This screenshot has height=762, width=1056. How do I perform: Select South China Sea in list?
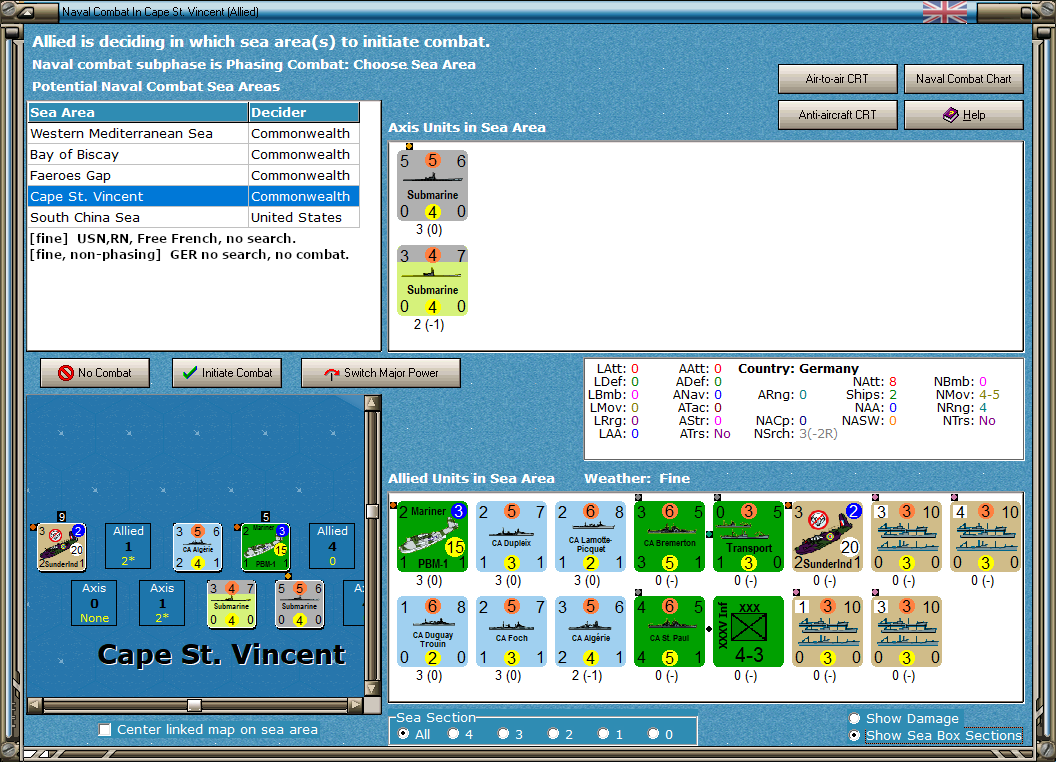(193, 217)
